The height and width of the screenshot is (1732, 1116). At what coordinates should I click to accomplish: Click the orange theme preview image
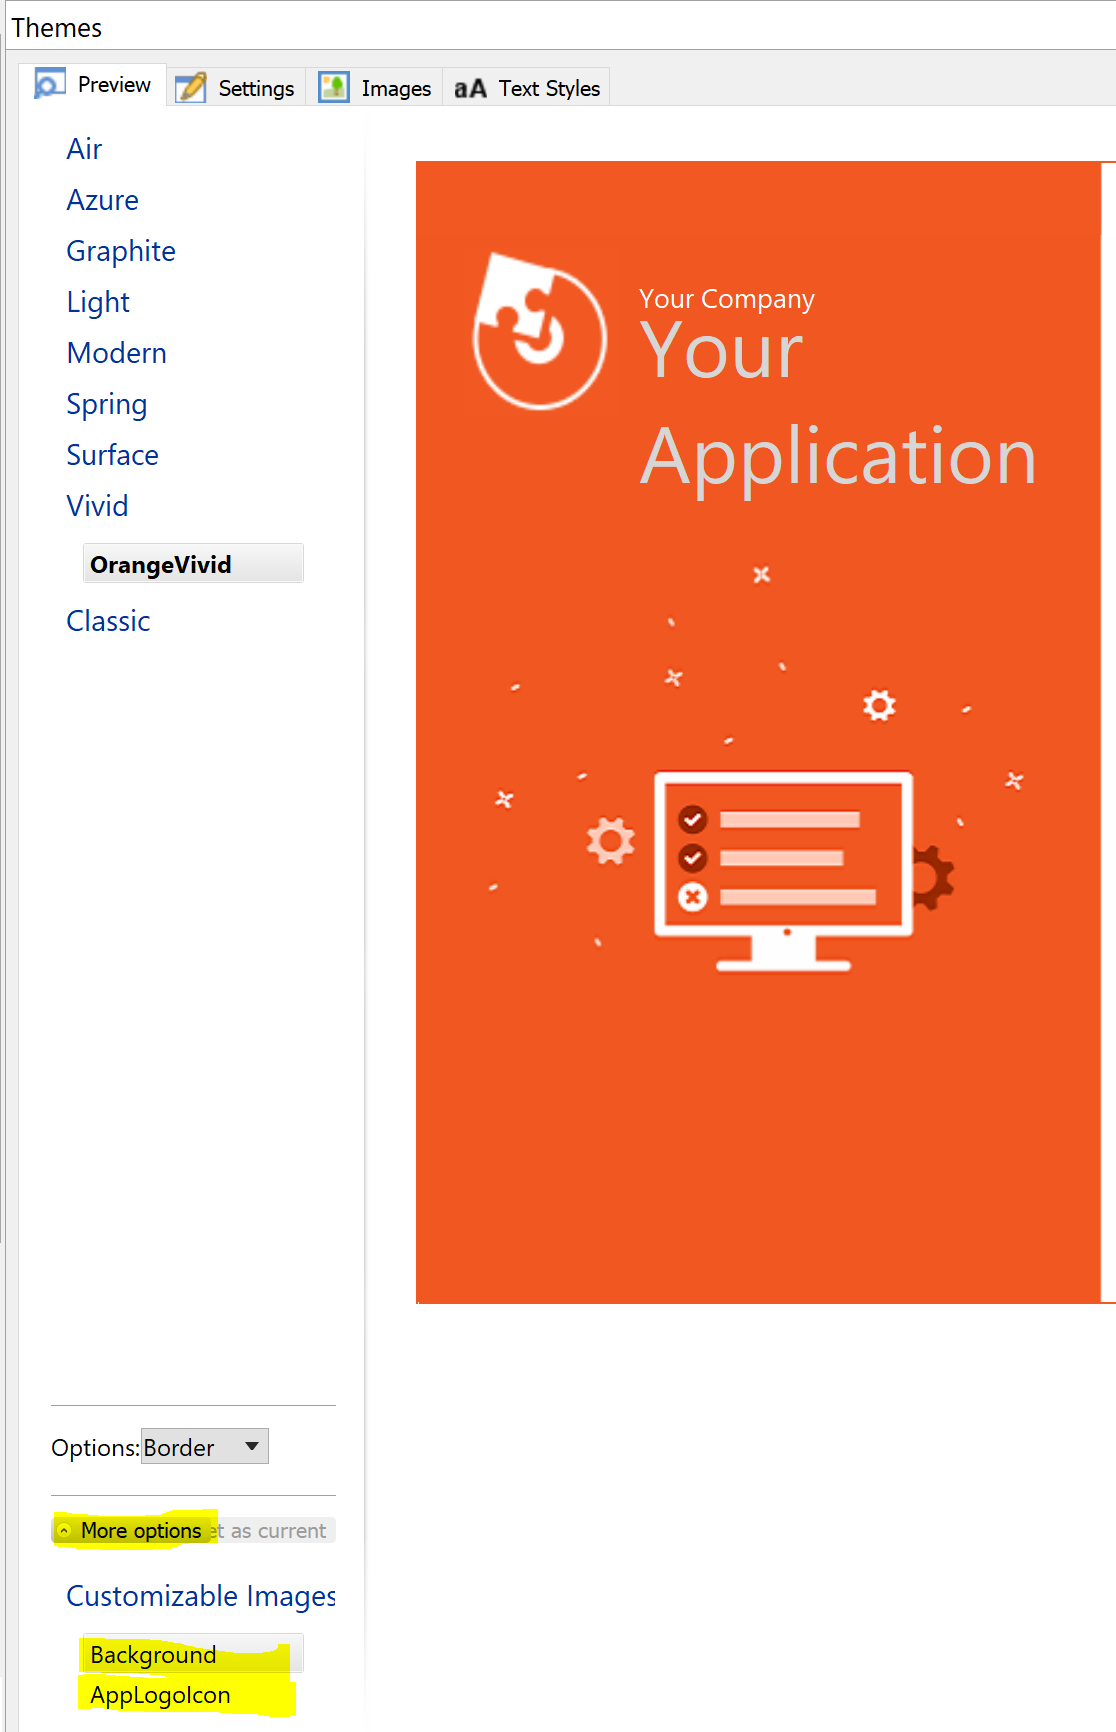click(758, 1100)
